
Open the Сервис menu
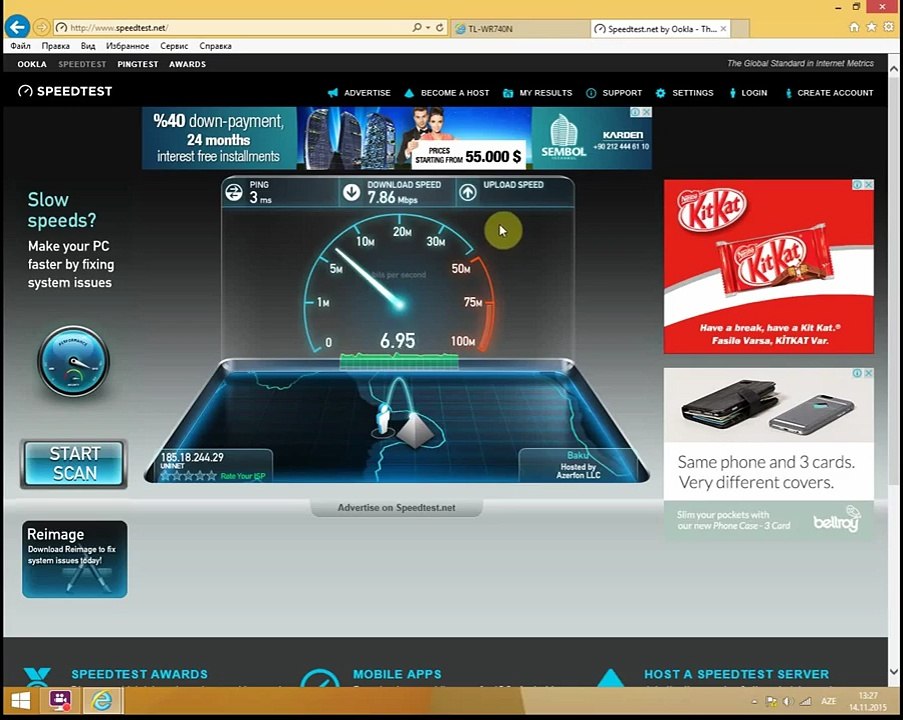coord(174,46)
